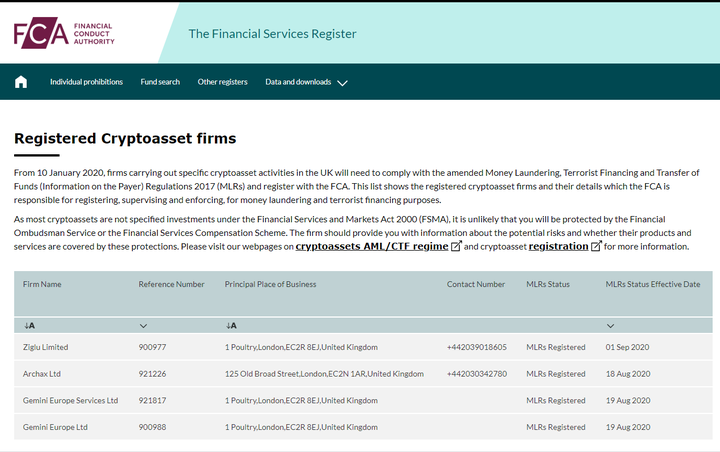The height and width of the screenshot is (452, 720).
Task: Click The Financial Services Register title
Action: coord(272,34)
